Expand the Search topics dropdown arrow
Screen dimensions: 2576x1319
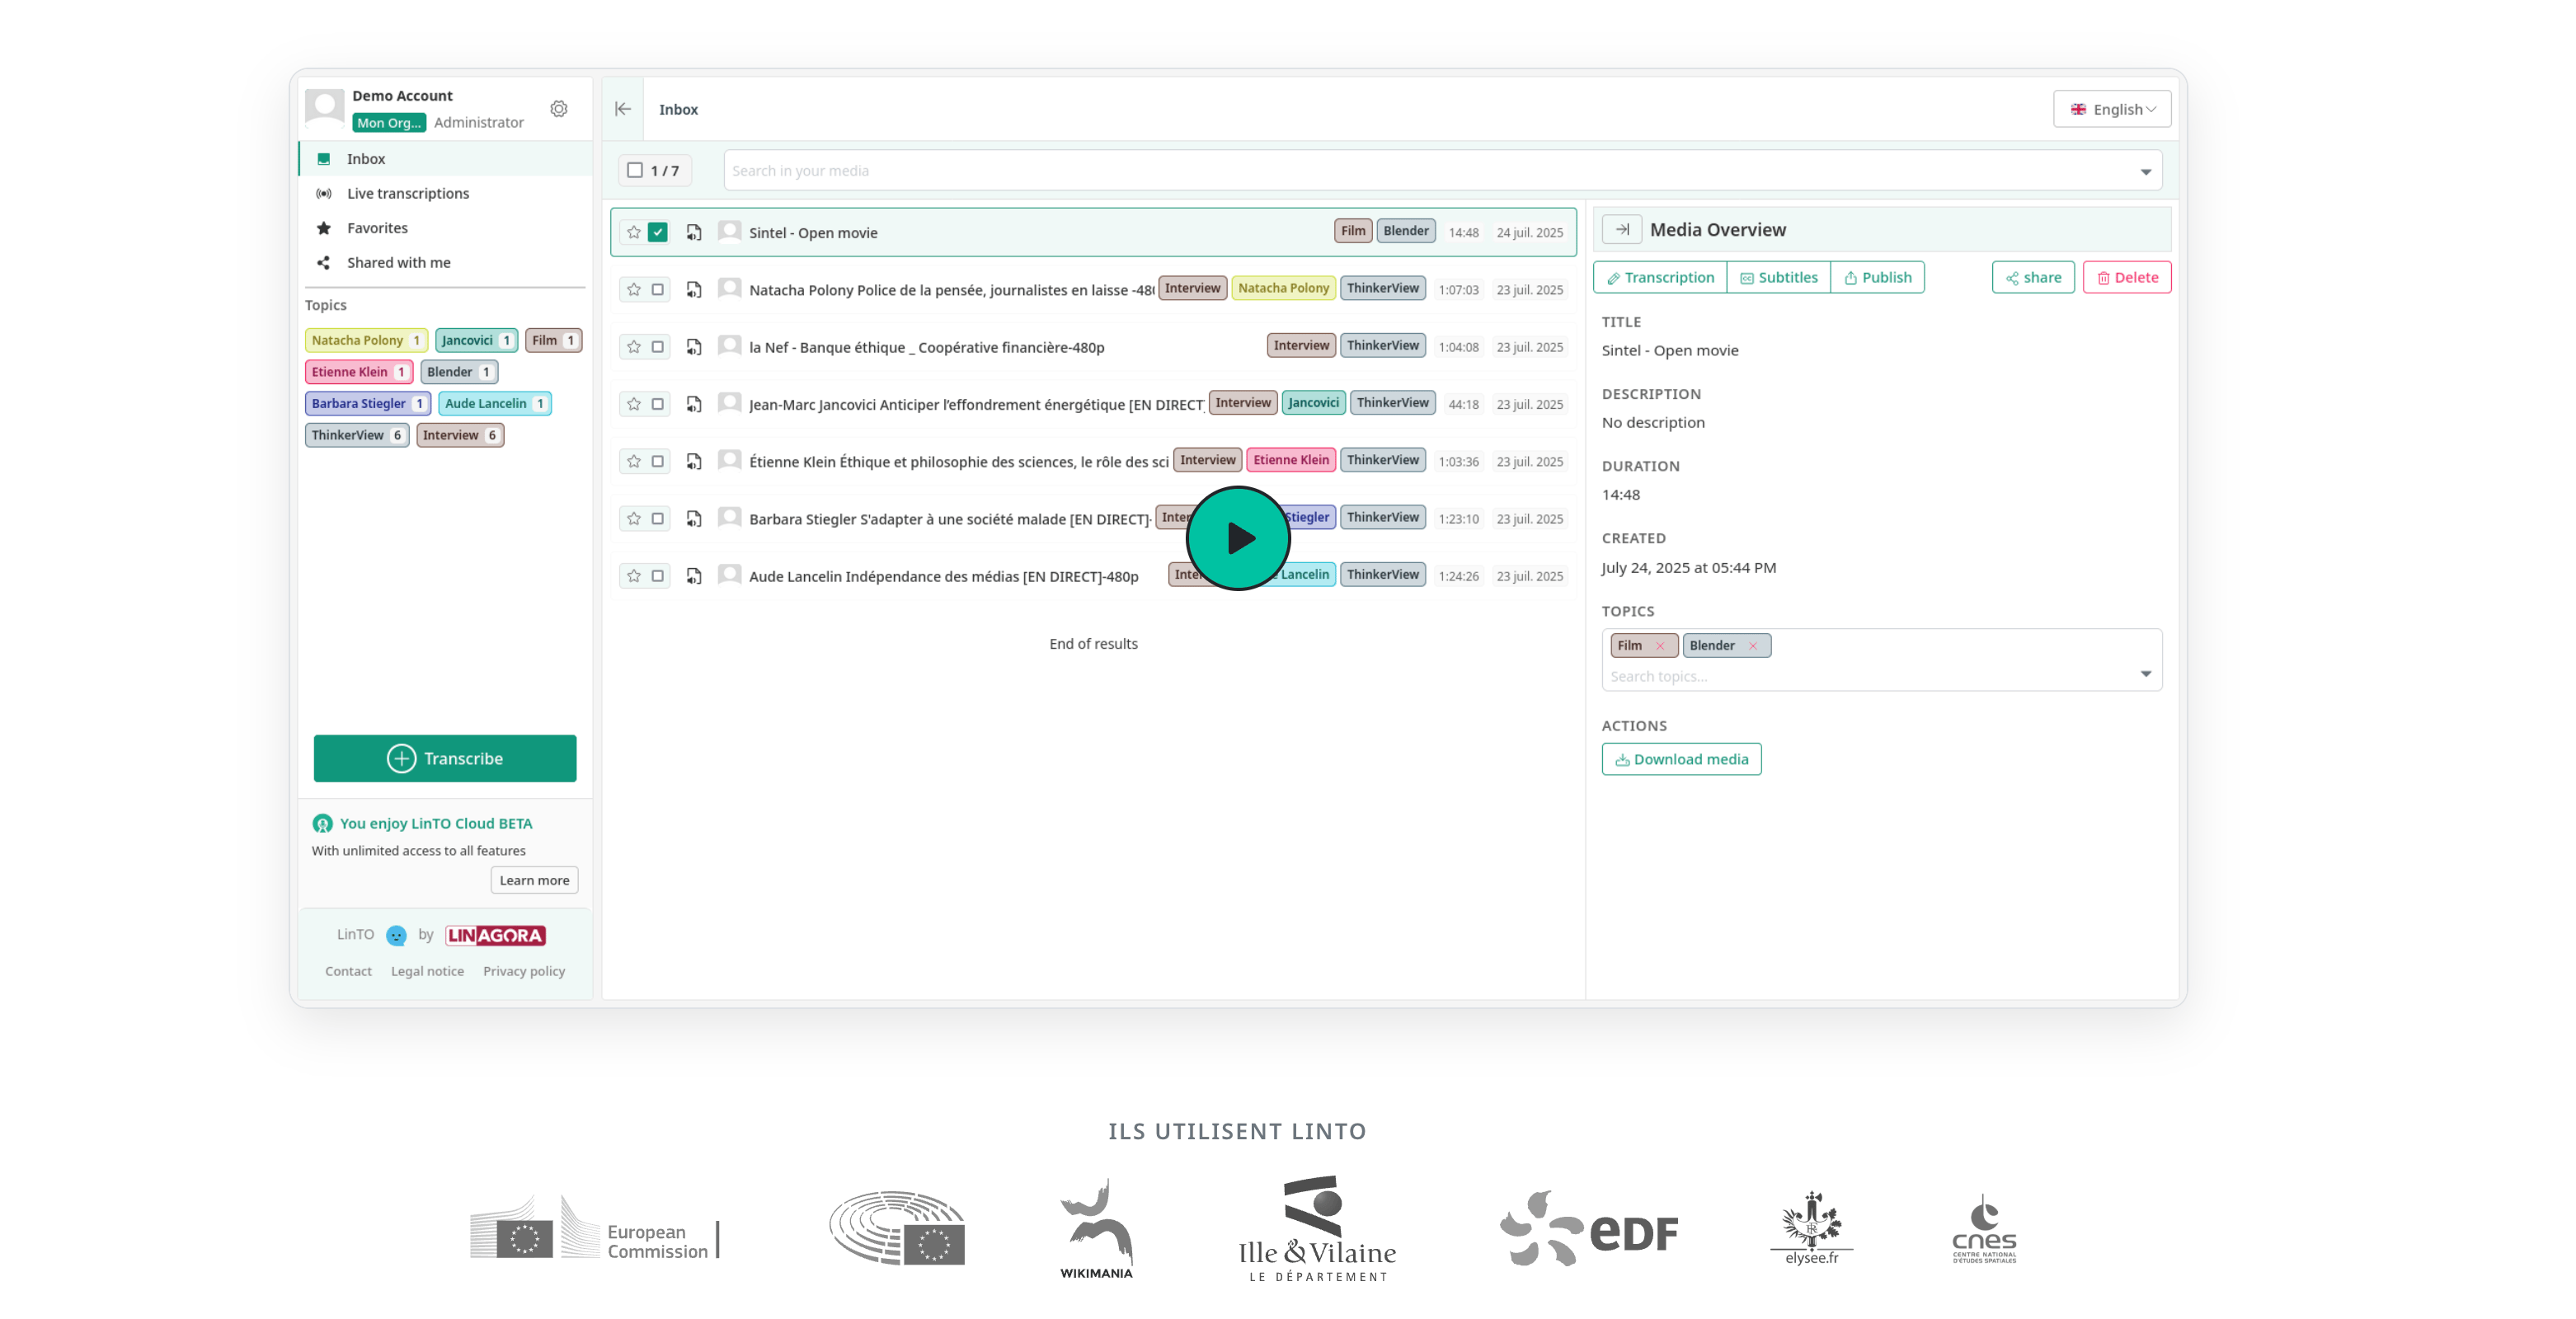[x=2146, y=674]
